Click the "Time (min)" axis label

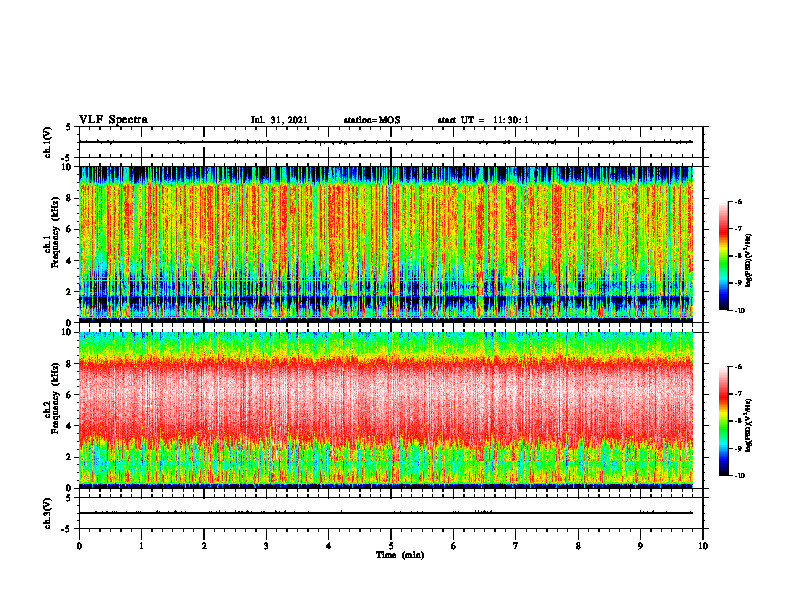(400, 555)
